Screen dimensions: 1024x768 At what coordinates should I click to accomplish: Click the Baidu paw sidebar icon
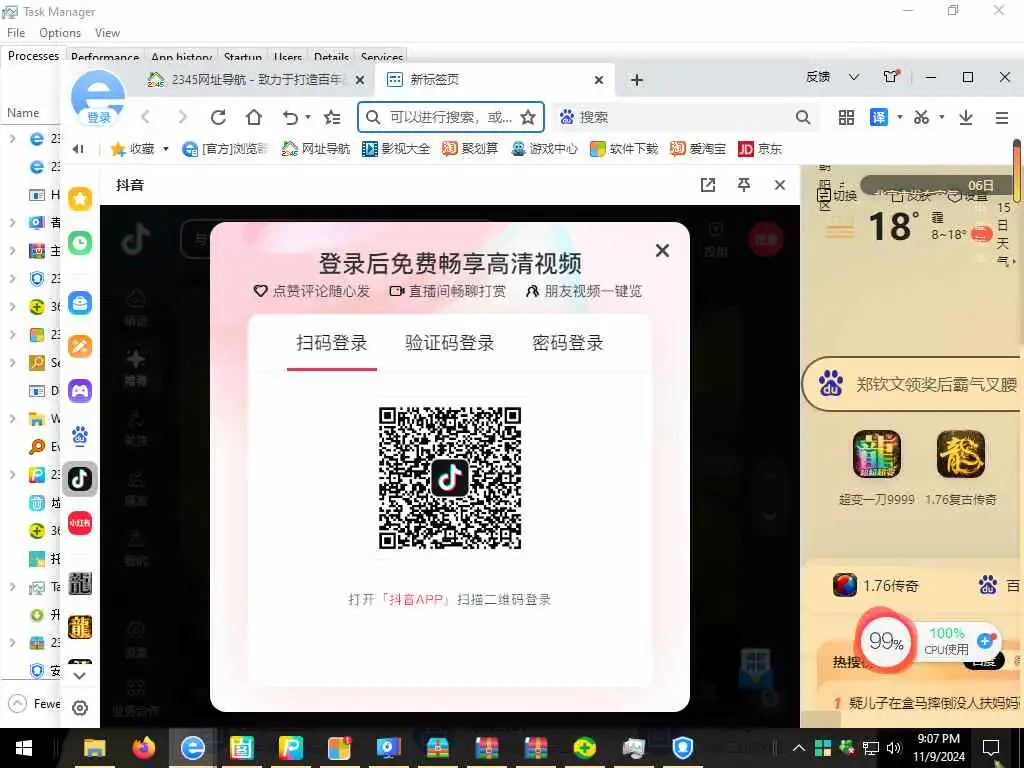[80, 435]
